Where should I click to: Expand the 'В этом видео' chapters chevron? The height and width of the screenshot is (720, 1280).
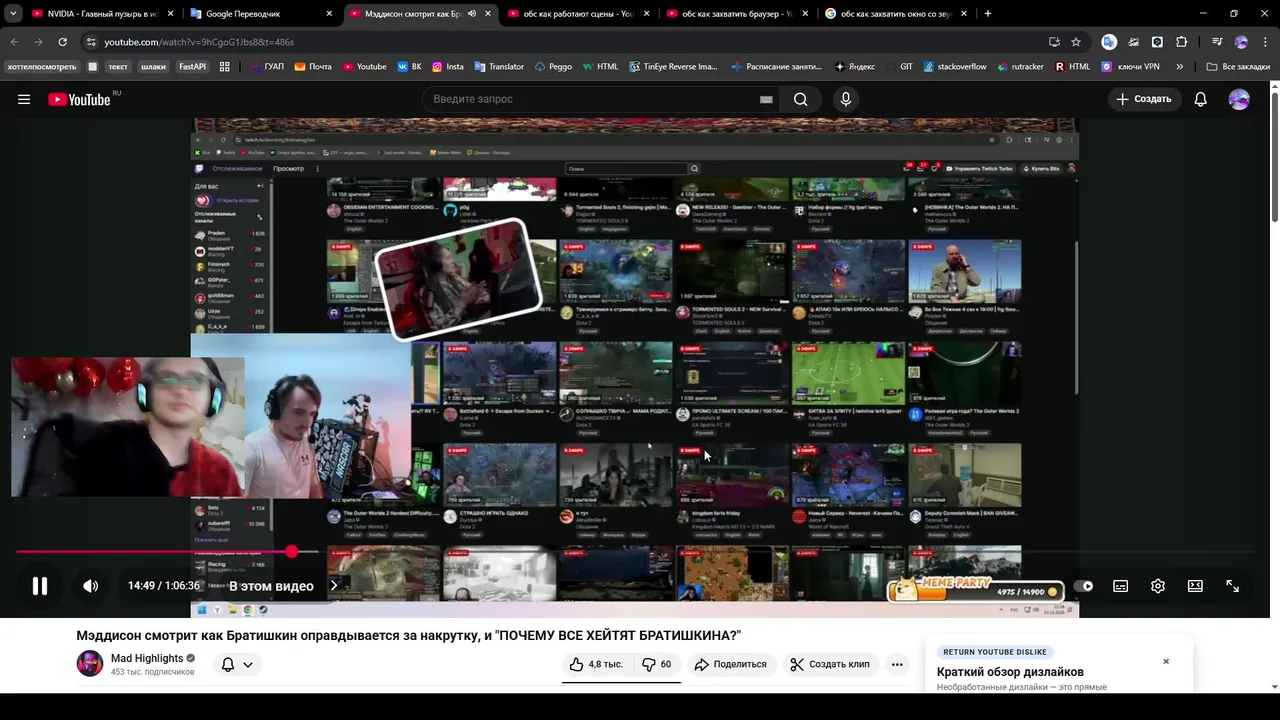pyautogui.click(x=334, y=586)
